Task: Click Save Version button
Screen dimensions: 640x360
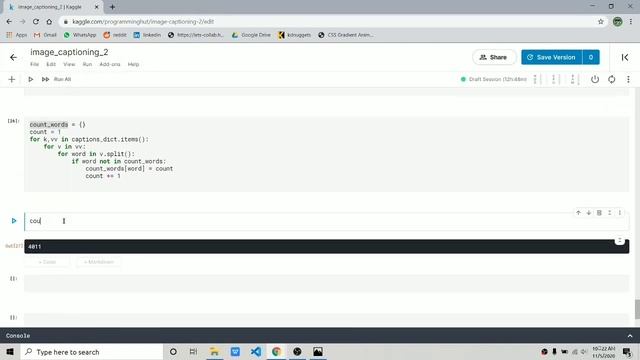Action: point(551,57)
